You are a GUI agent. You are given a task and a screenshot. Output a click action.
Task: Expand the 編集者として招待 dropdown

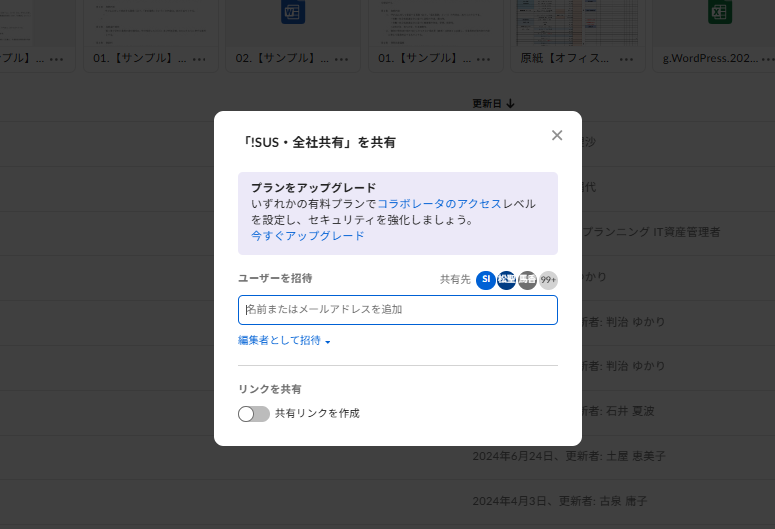(x=284, y=341)
